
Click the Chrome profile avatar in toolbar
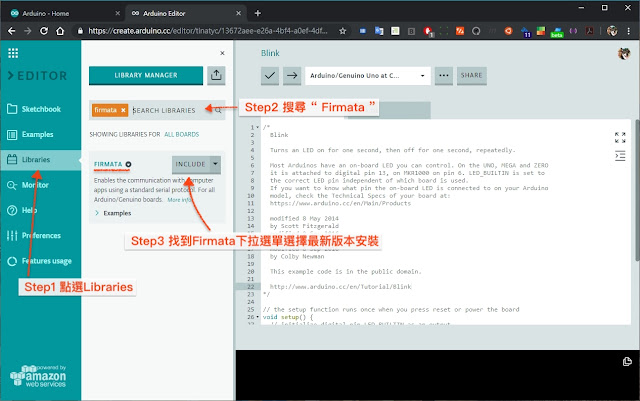612,31
